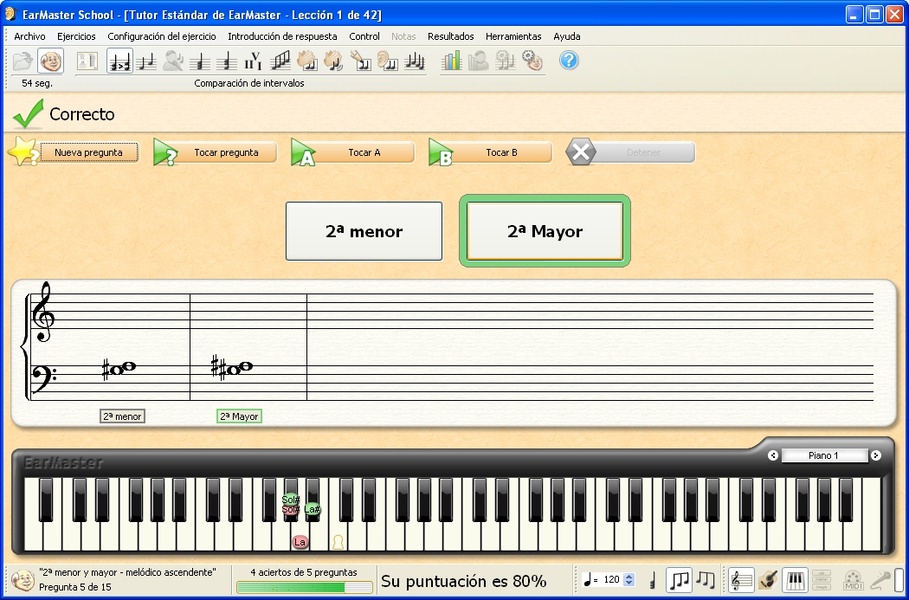Click Tocar pregunta to replay the question
Image resolution: width=909 pixels, height=600 pixels.
(x=226, y=152)
